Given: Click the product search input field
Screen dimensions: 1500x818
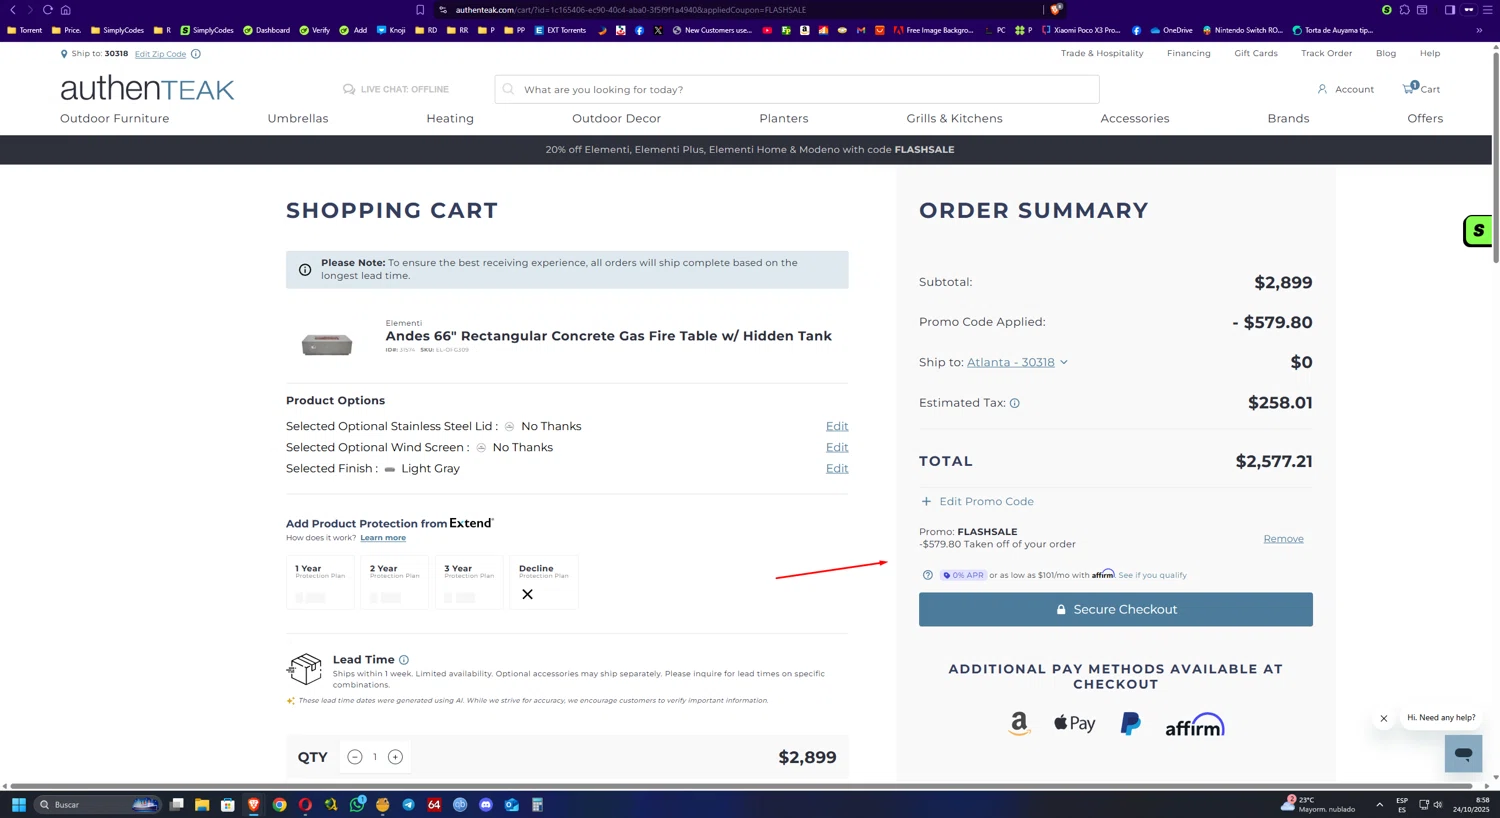Looking at the screenshot, I should [x=797, y=89].
